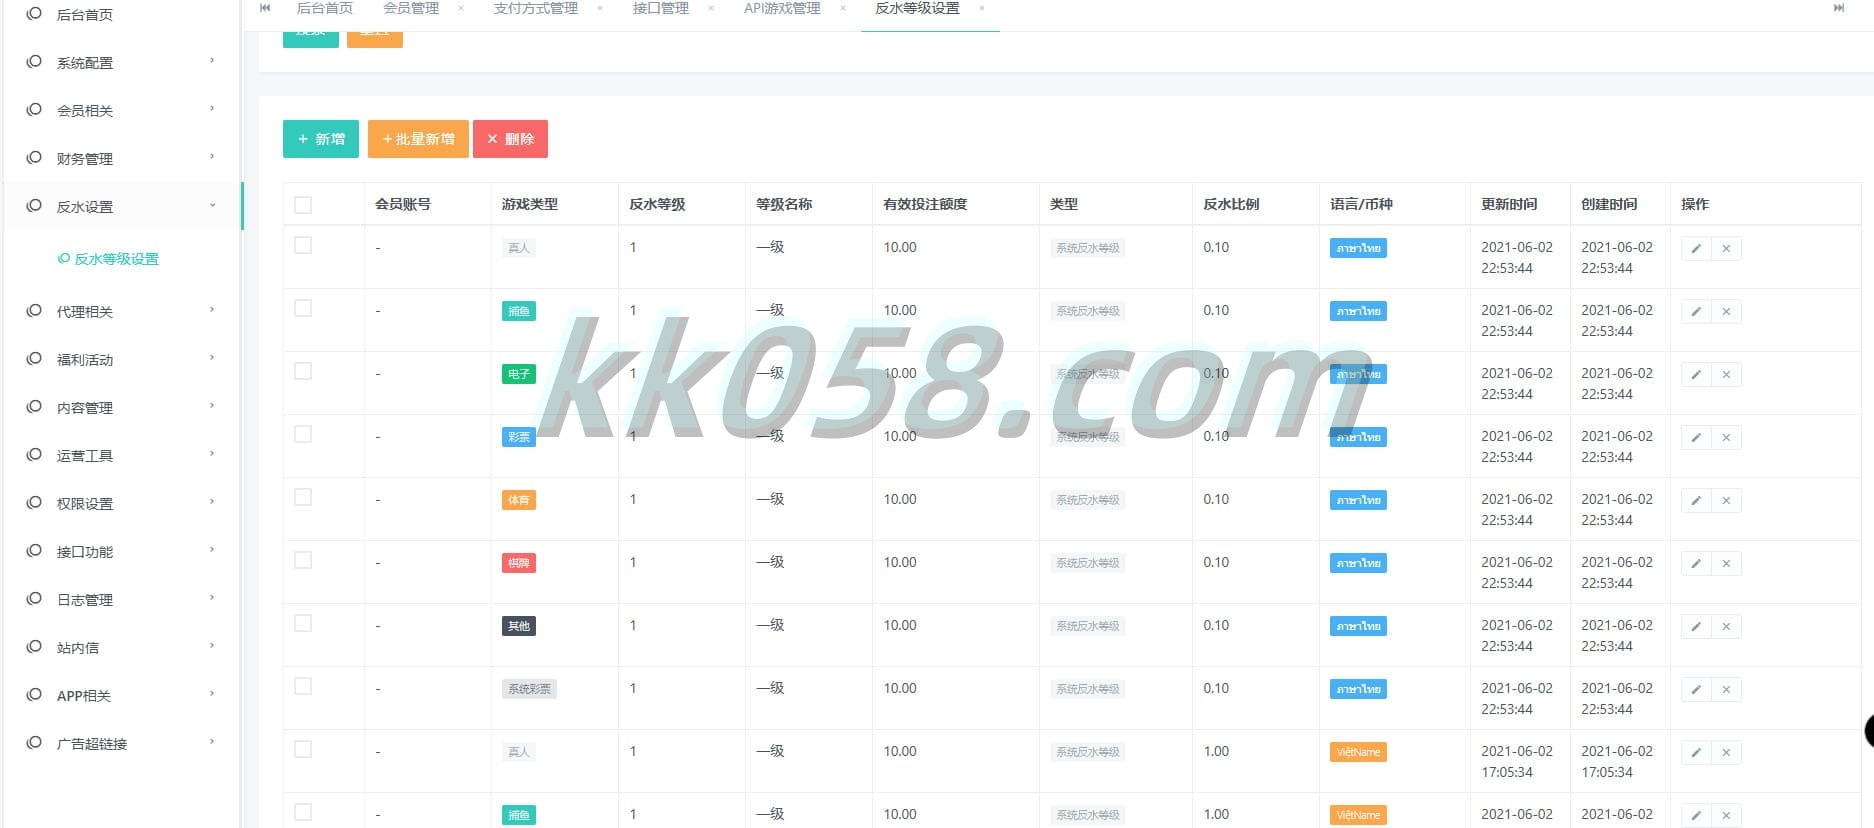Screen dimensions: 1874x828
Task: Close the 反水等级设置 tab
Action: click(x=982, y=8)
